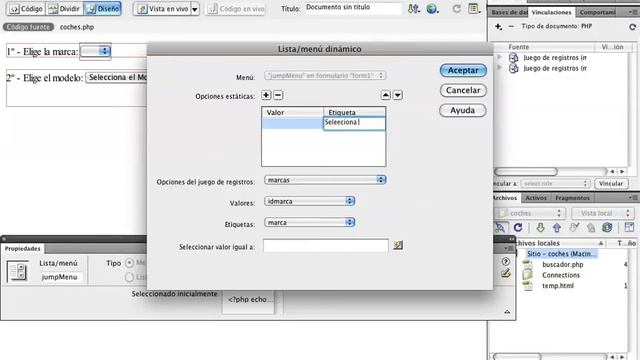Click Aceptar in the dialog
Screen dimensions: 640x360
point(463,70)
